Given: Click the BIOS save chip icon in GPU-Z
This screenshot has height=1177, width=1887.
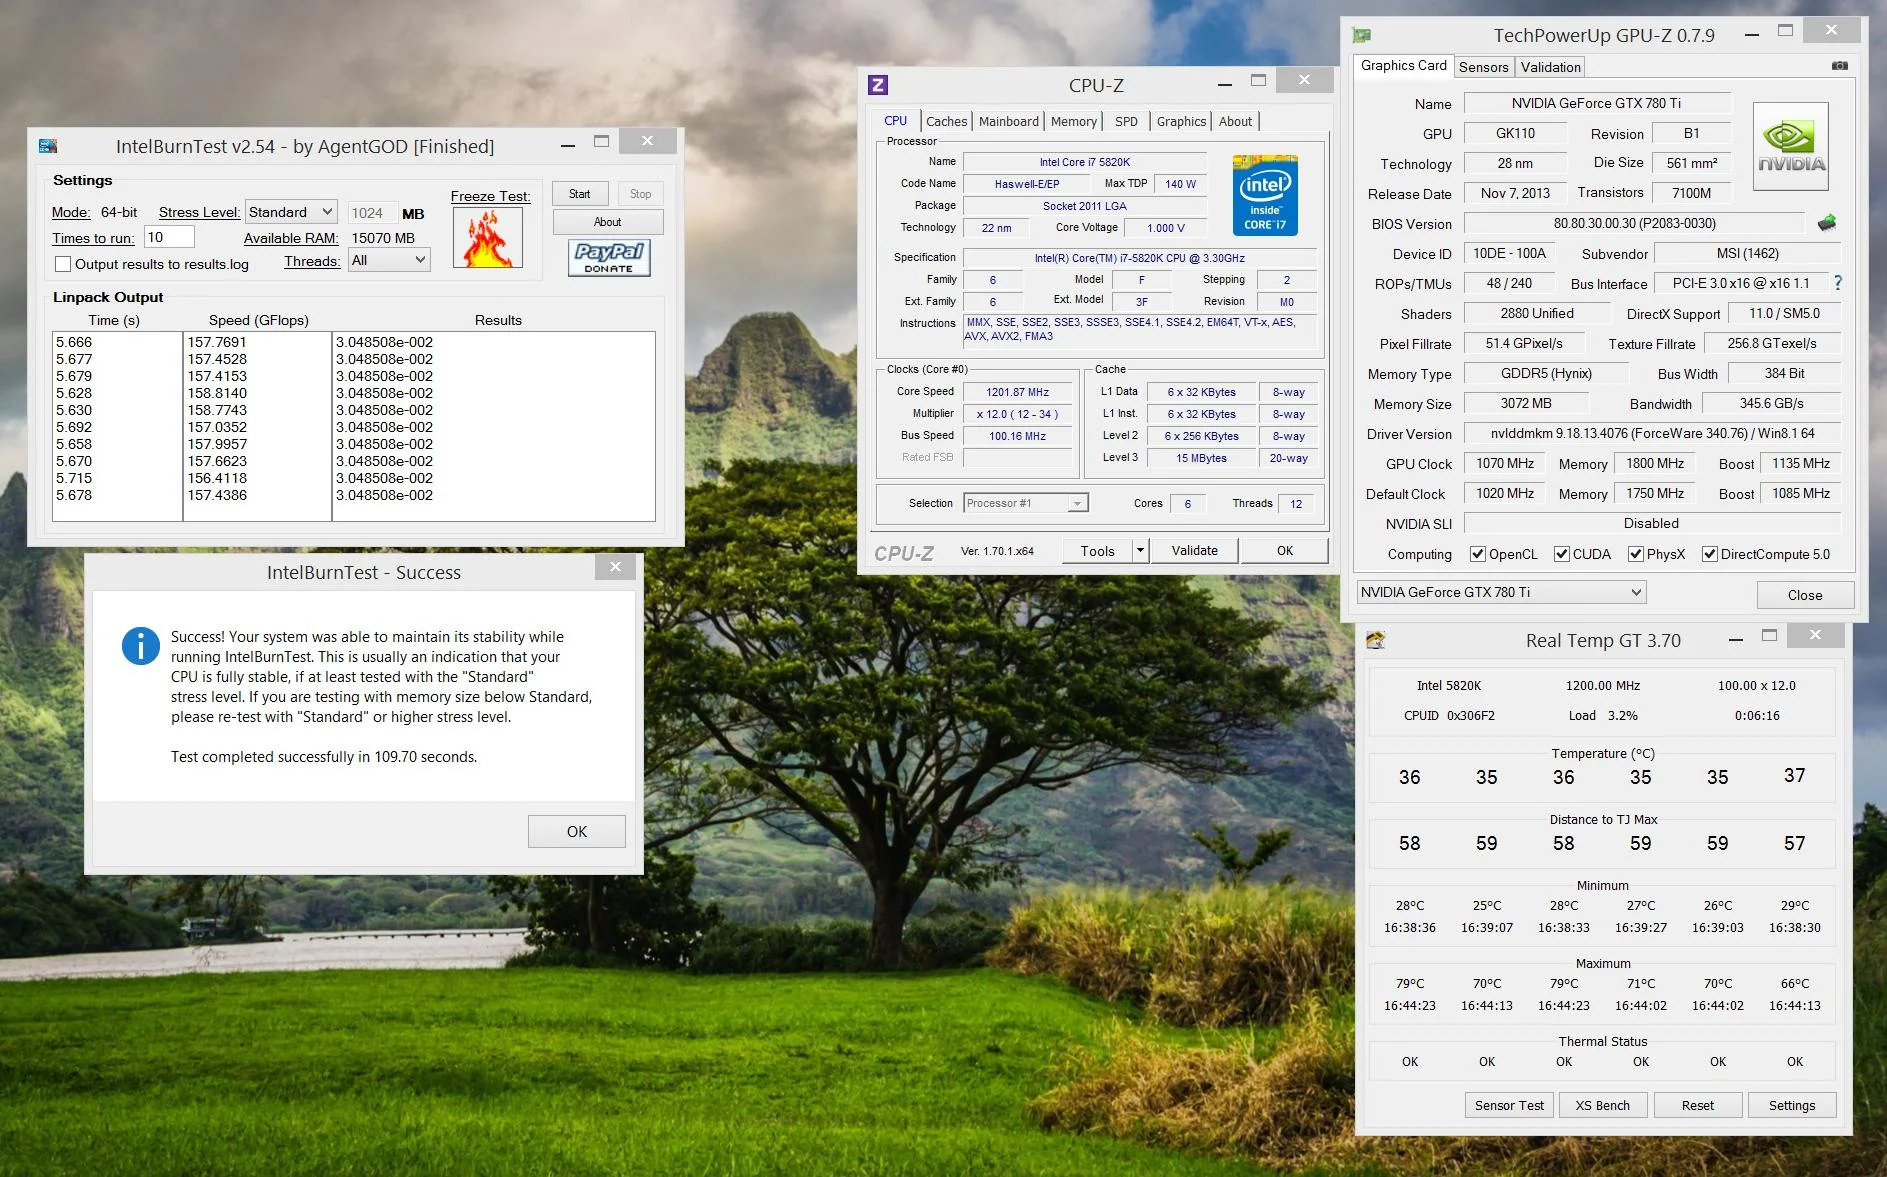Looking at the screenshot, I should (x=1826, y=223).
